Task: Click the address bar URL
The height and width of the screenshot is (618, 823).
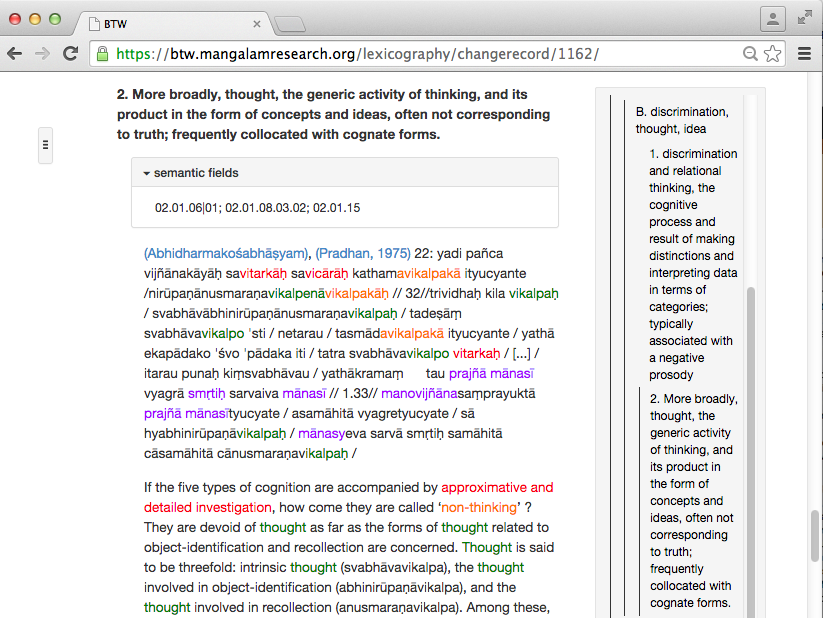Action: 357,54
